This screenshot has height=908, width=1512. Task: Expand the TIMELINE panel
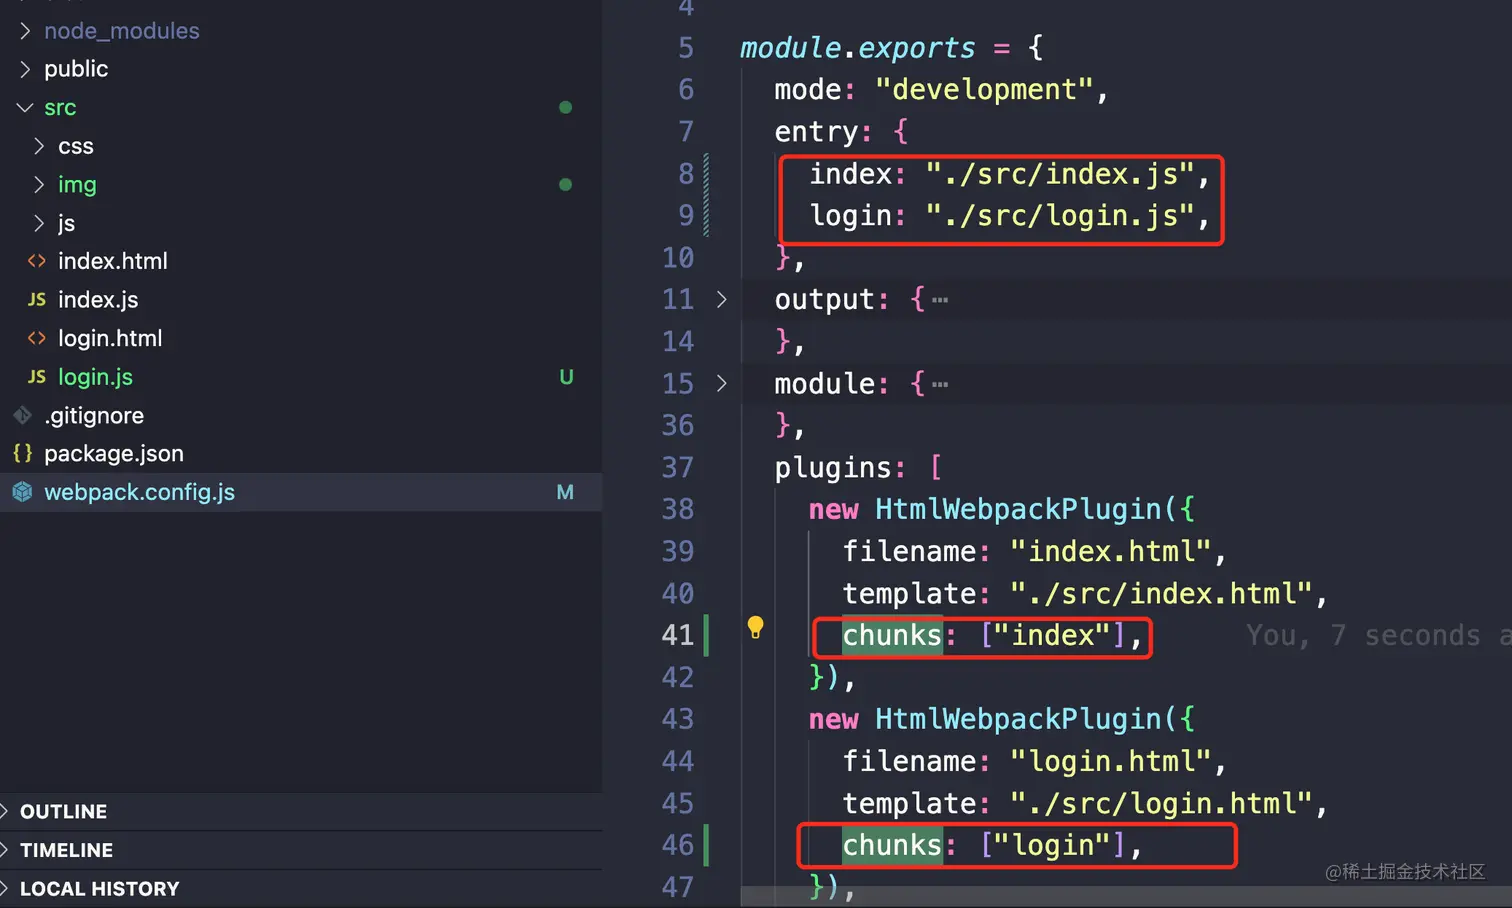click(x=6, y=850)
